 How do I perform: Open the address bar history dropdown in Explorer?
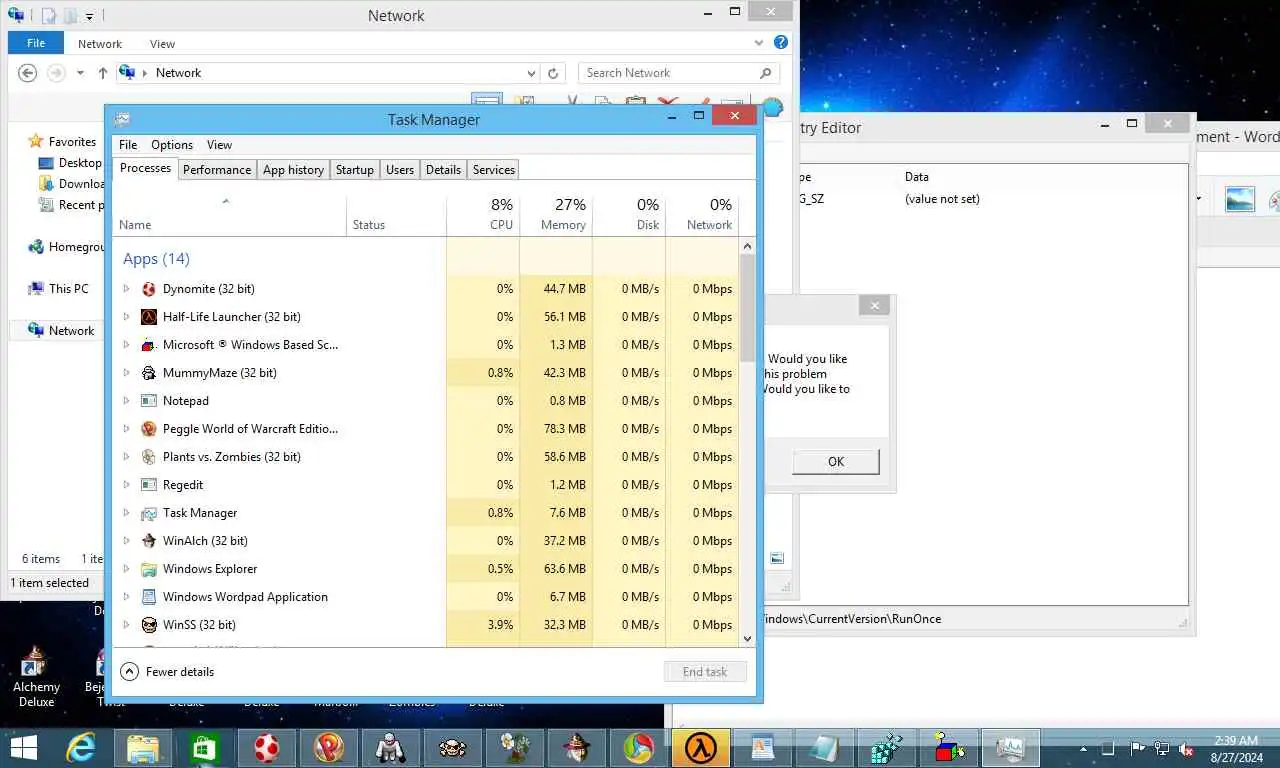[x=531, y=73]
